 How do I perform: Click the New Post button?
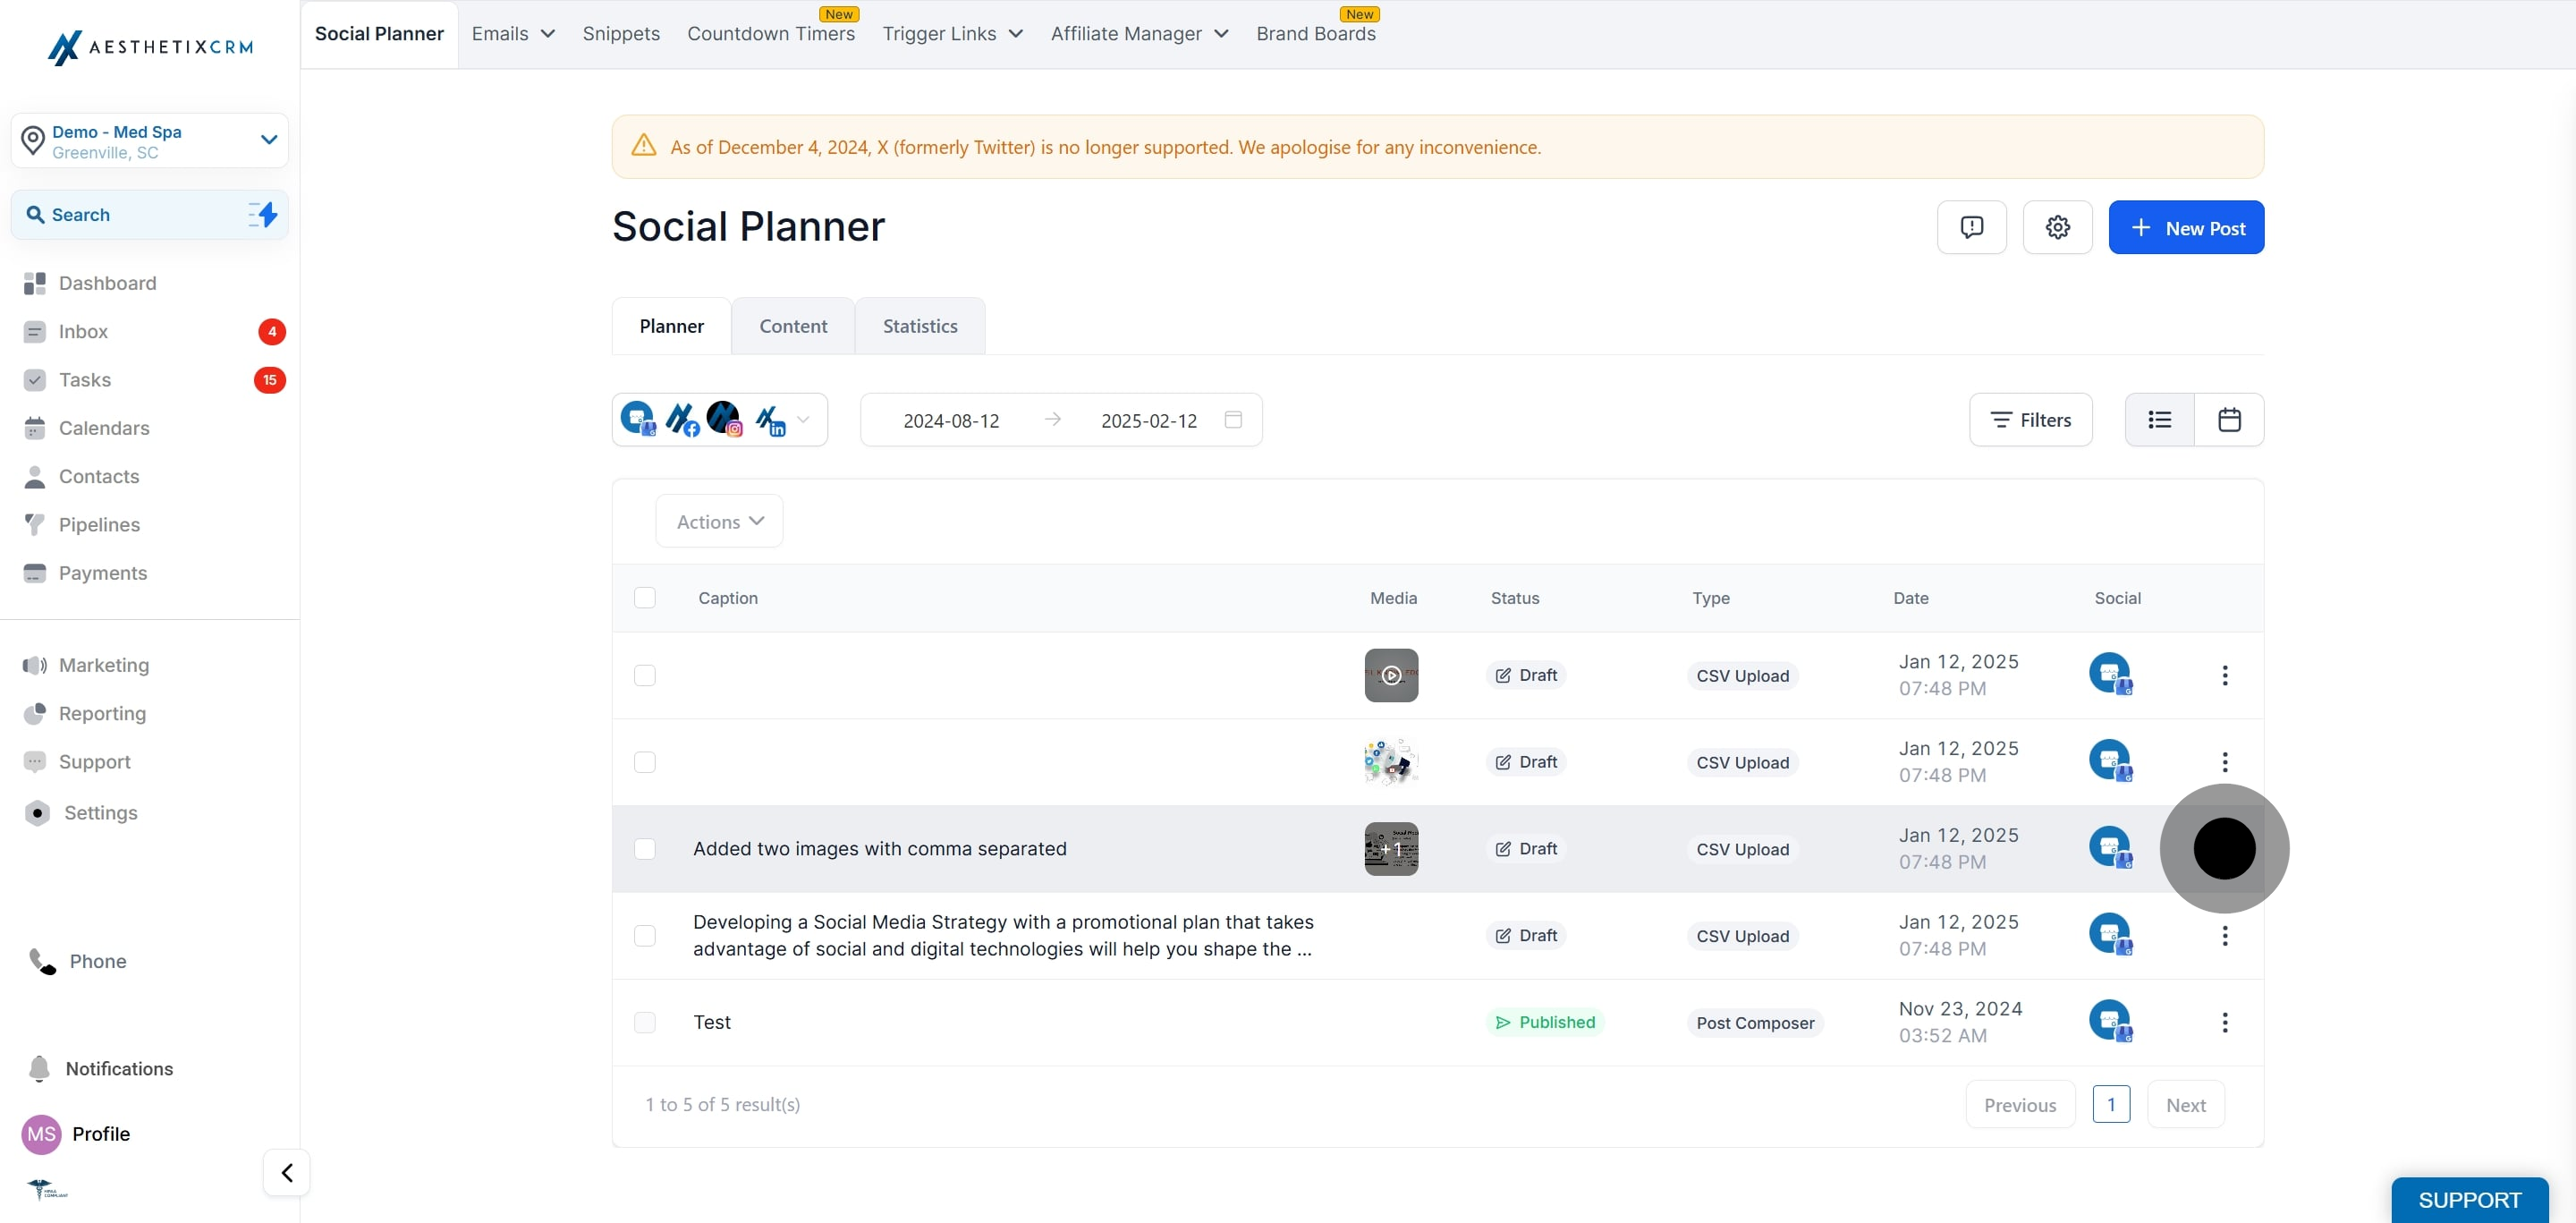coord(2185,228)
